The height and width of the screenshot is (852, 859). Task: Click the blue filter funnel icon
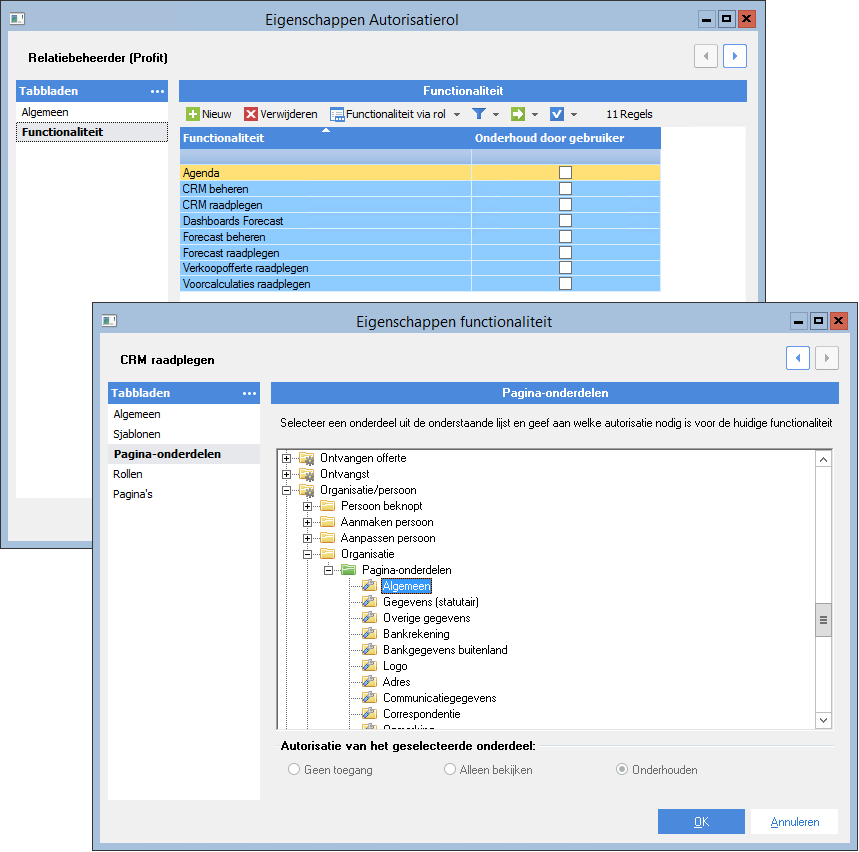(479, 113)
